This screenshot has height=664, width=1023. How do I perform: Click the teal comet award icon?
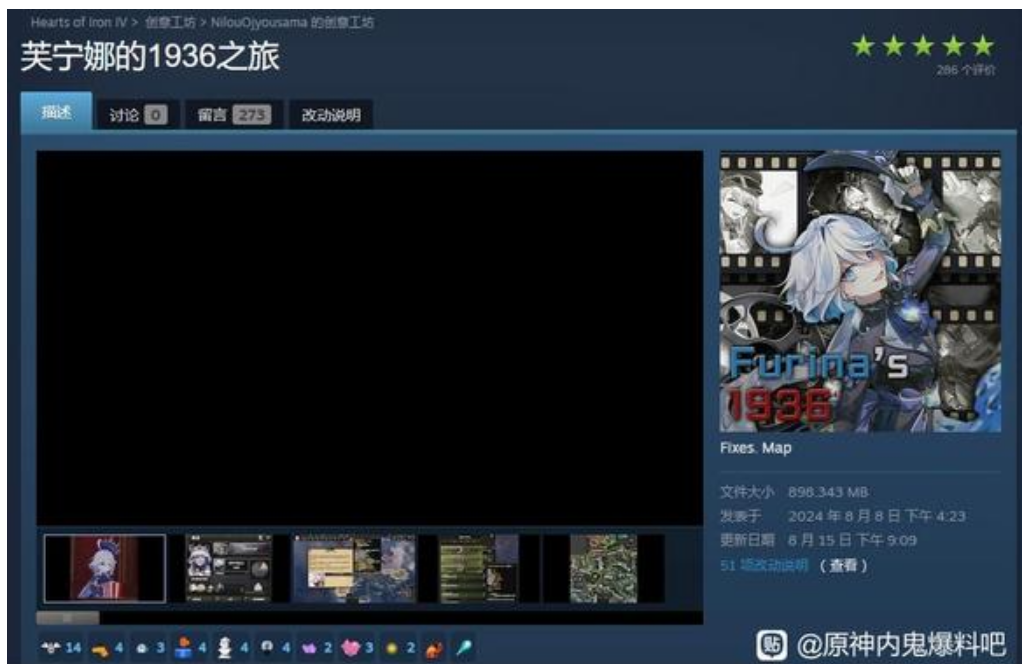(x=463, y=648)
